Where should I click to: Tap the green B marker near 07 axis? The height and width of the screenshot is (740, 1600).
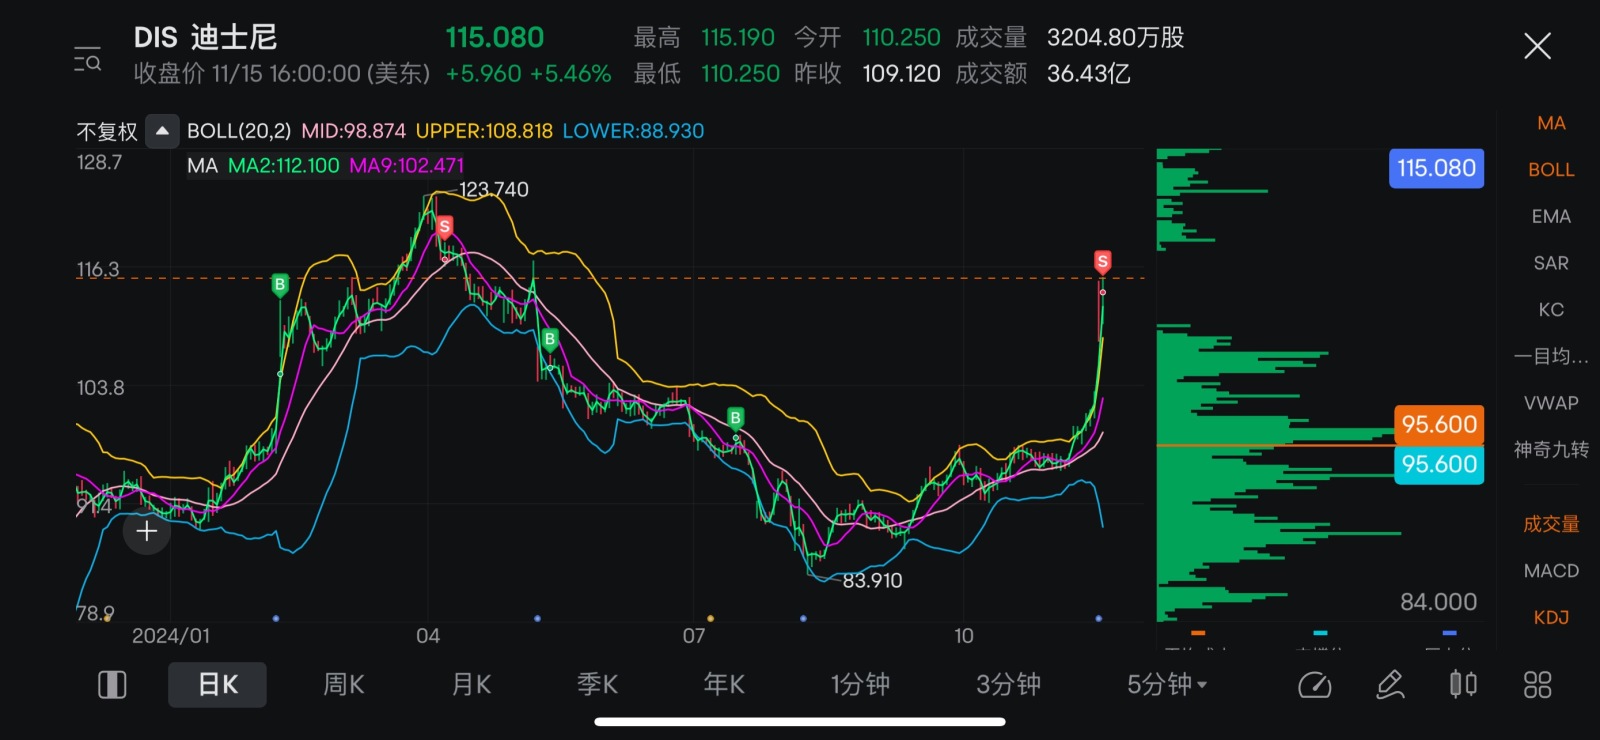(736, 418)
